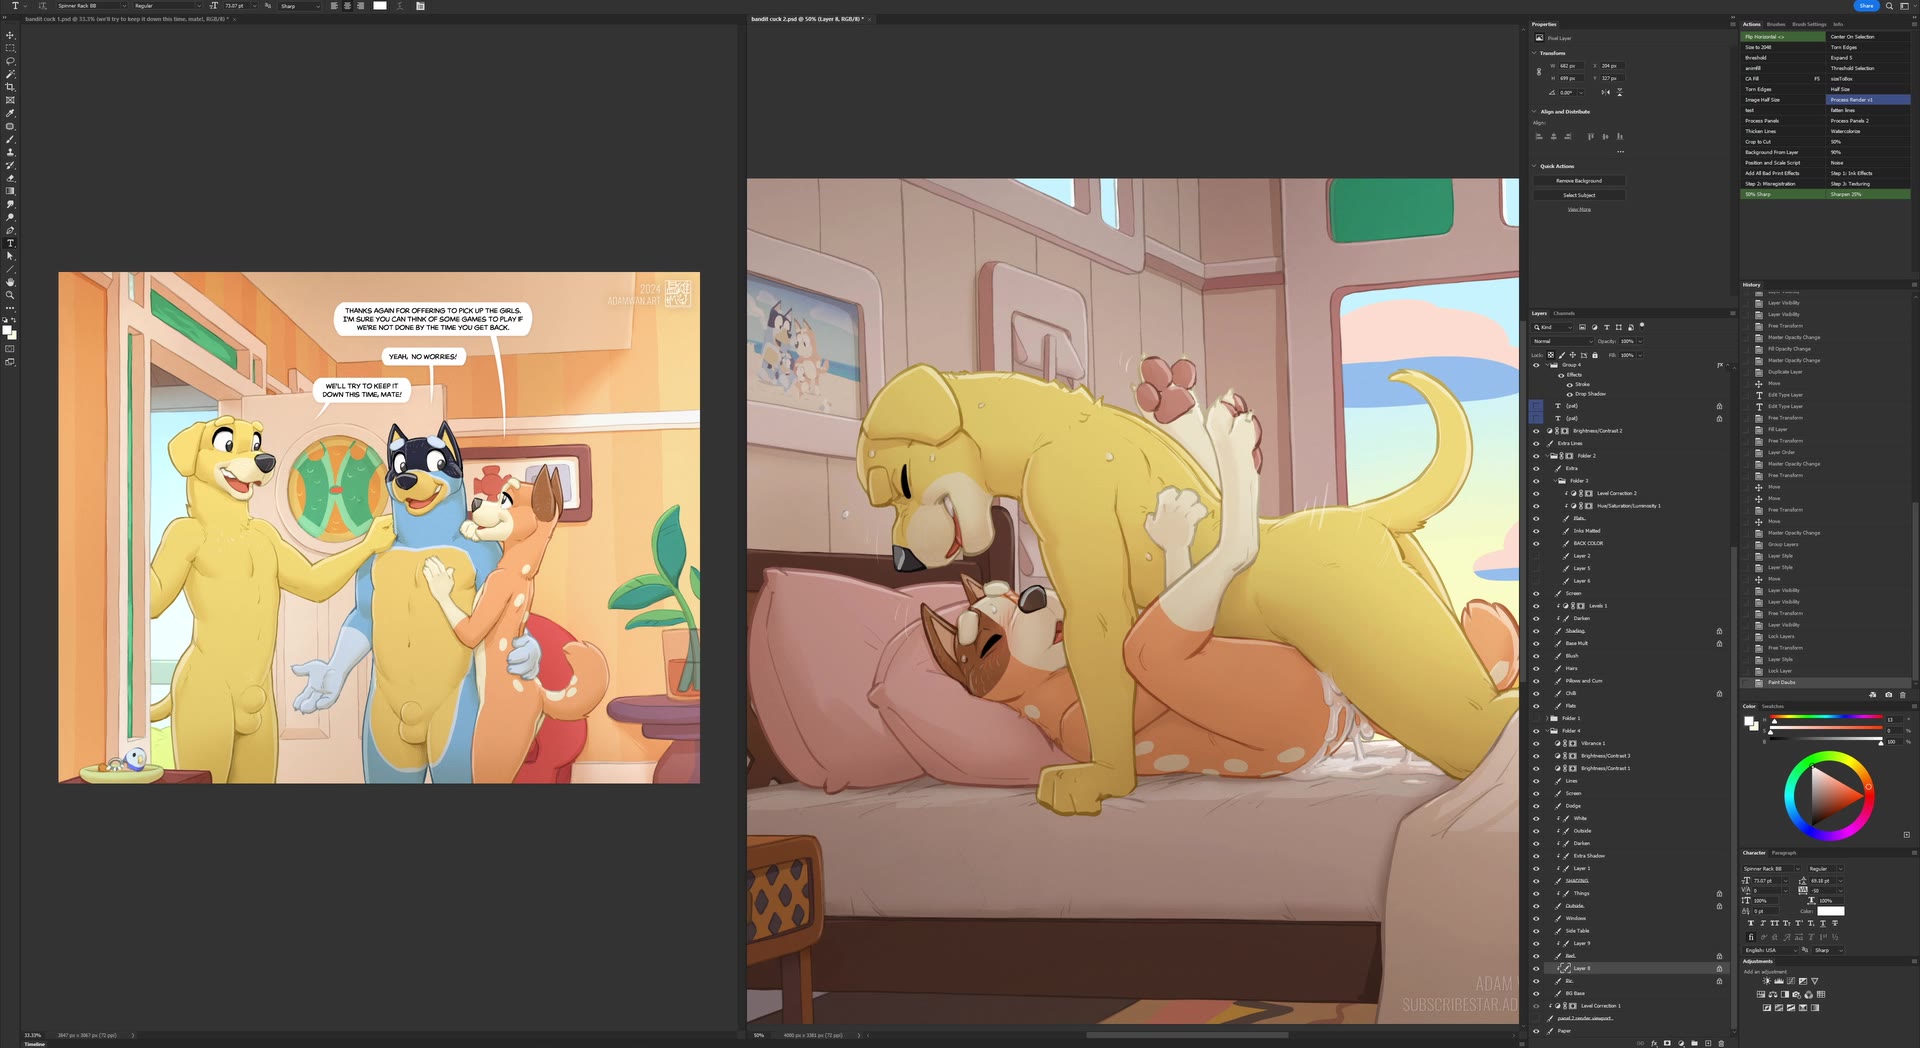Viewport: 1920px width, 1048px height.
Task: Switch to the Brush Settings tab
Action: point(1809,24)
